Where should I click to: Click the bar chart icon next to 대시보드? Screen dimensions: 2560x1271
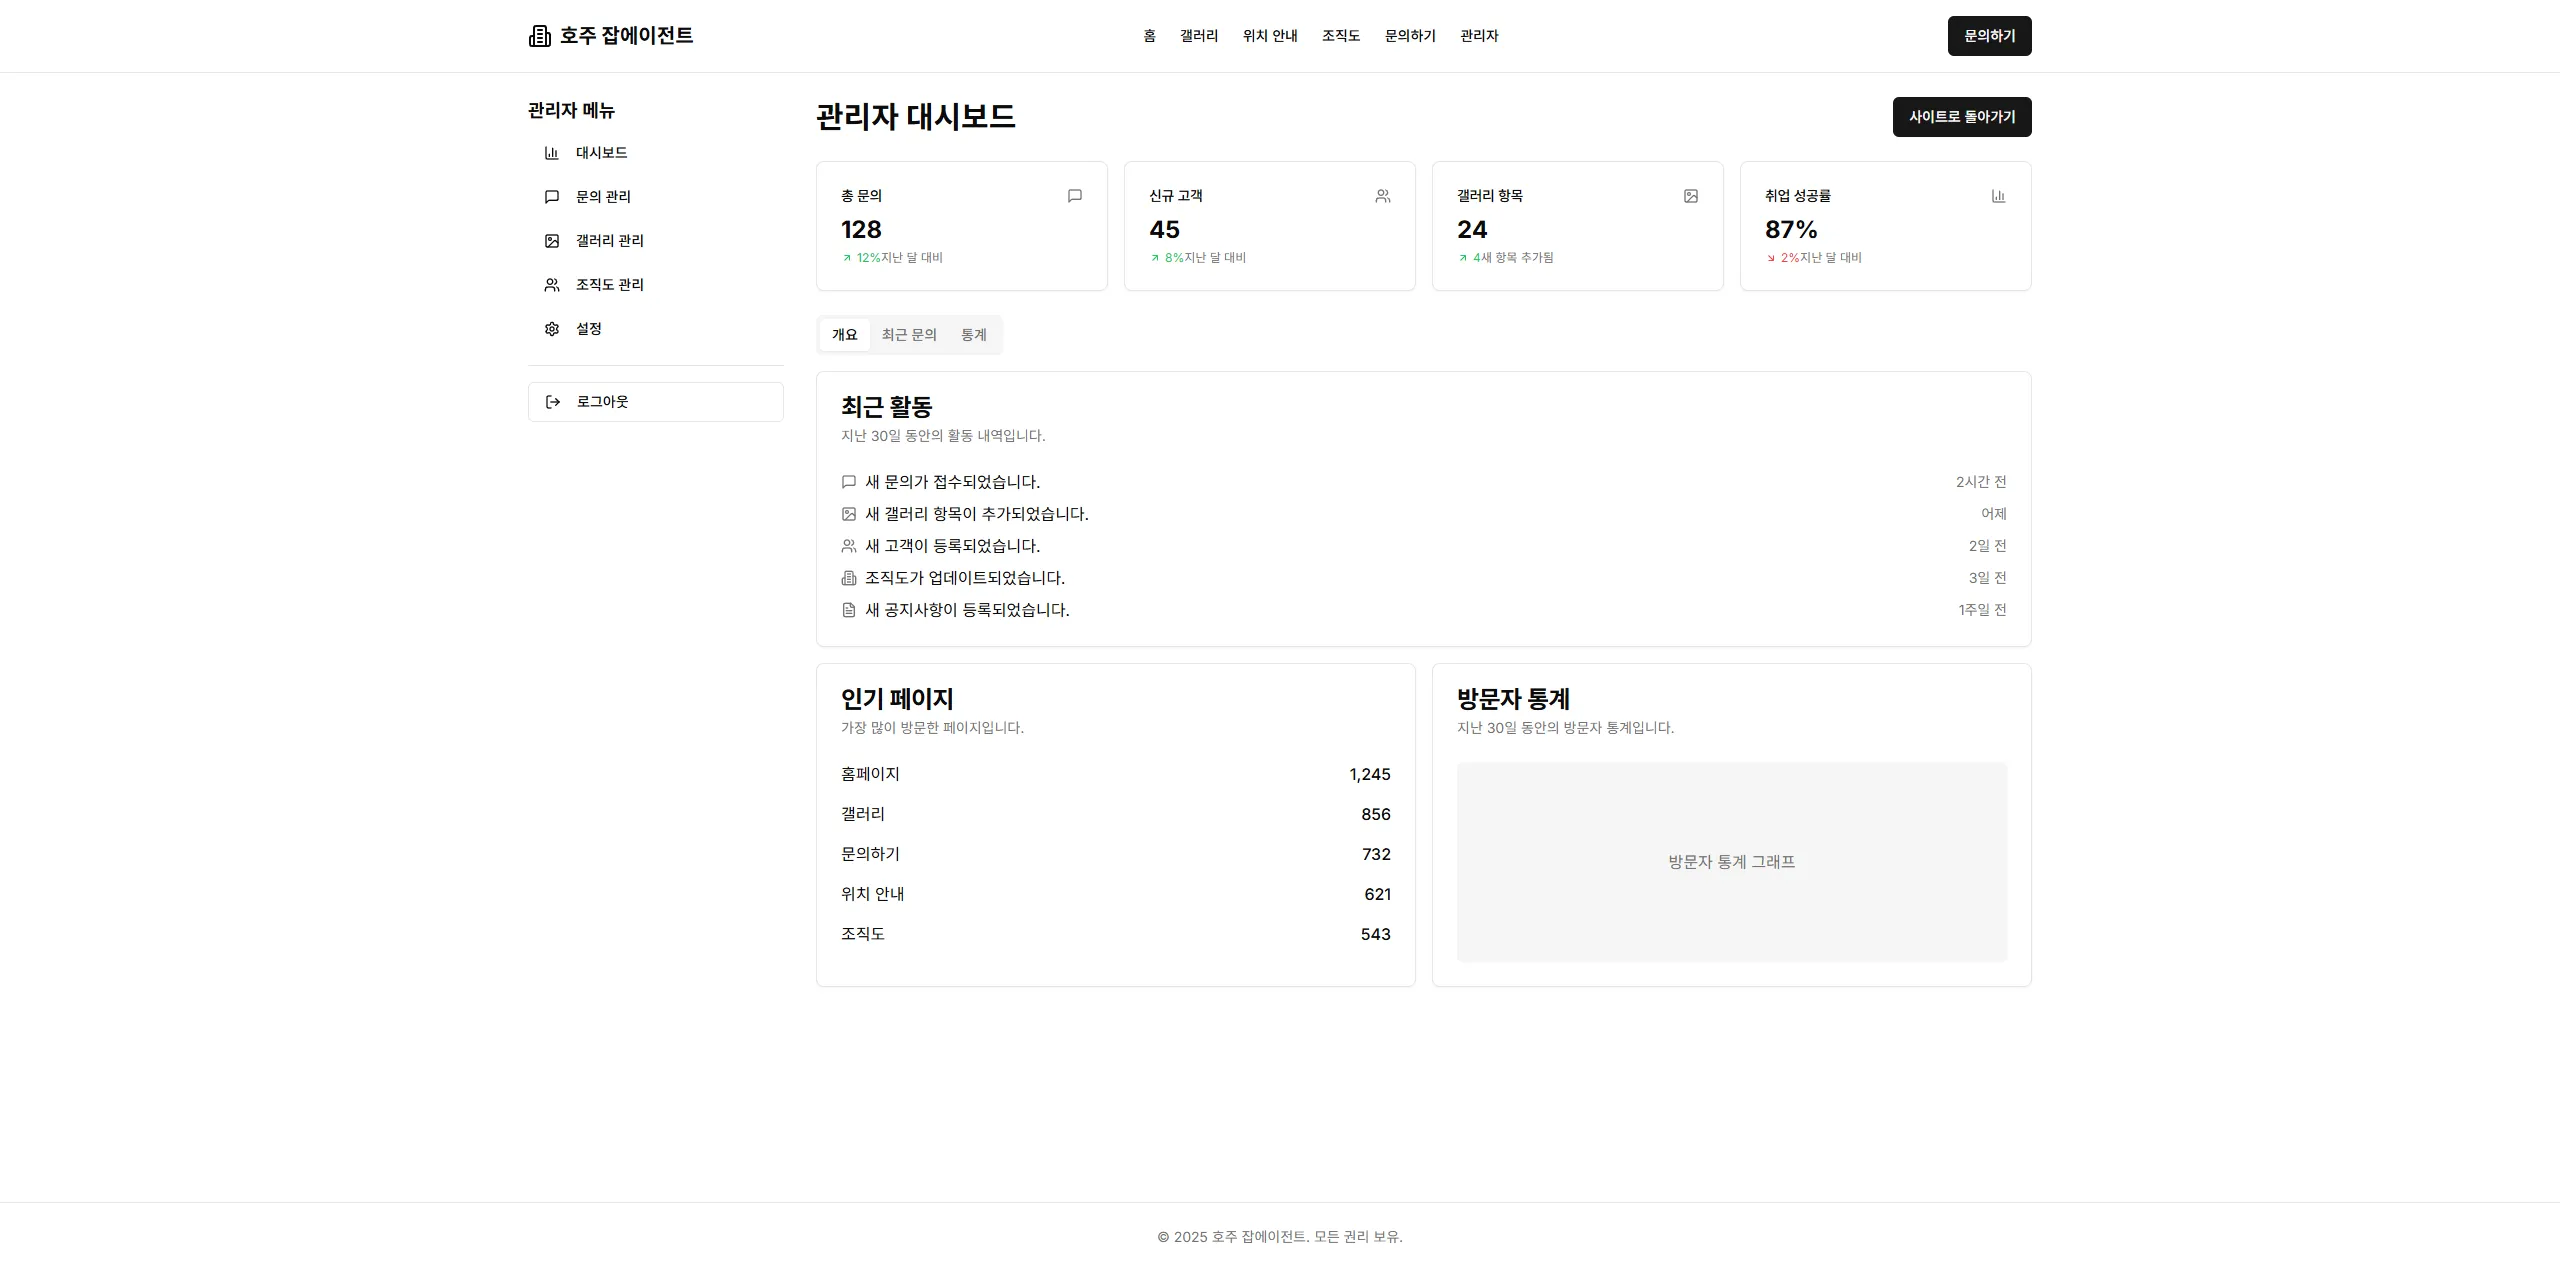pos(552,153)
